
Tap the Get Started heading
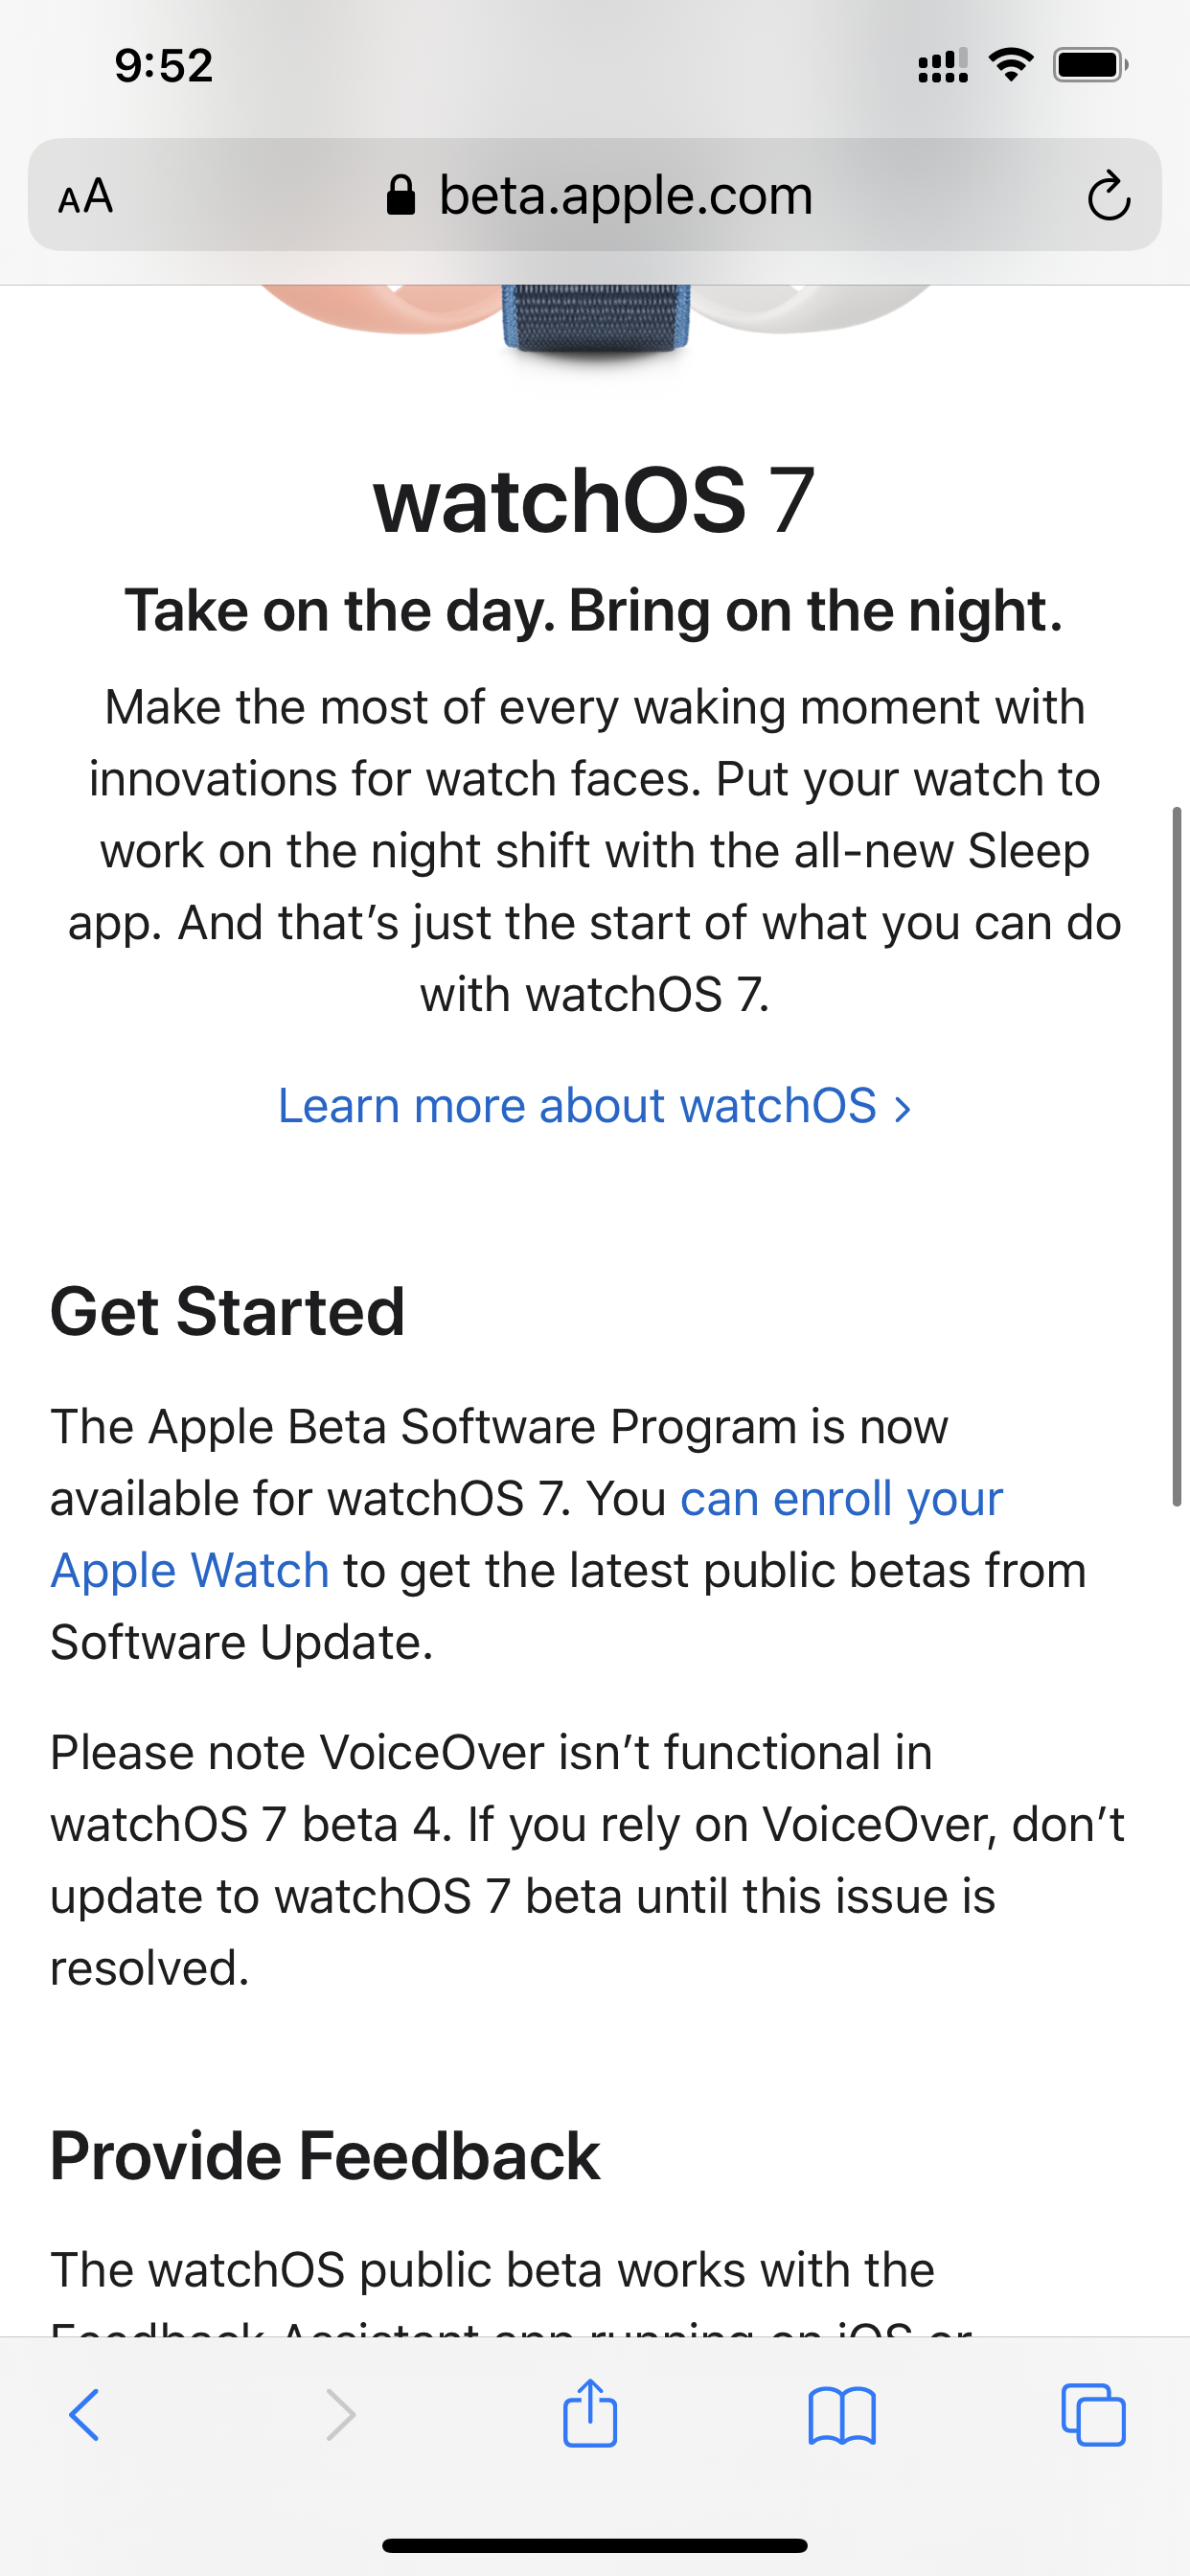(228, 1312)
